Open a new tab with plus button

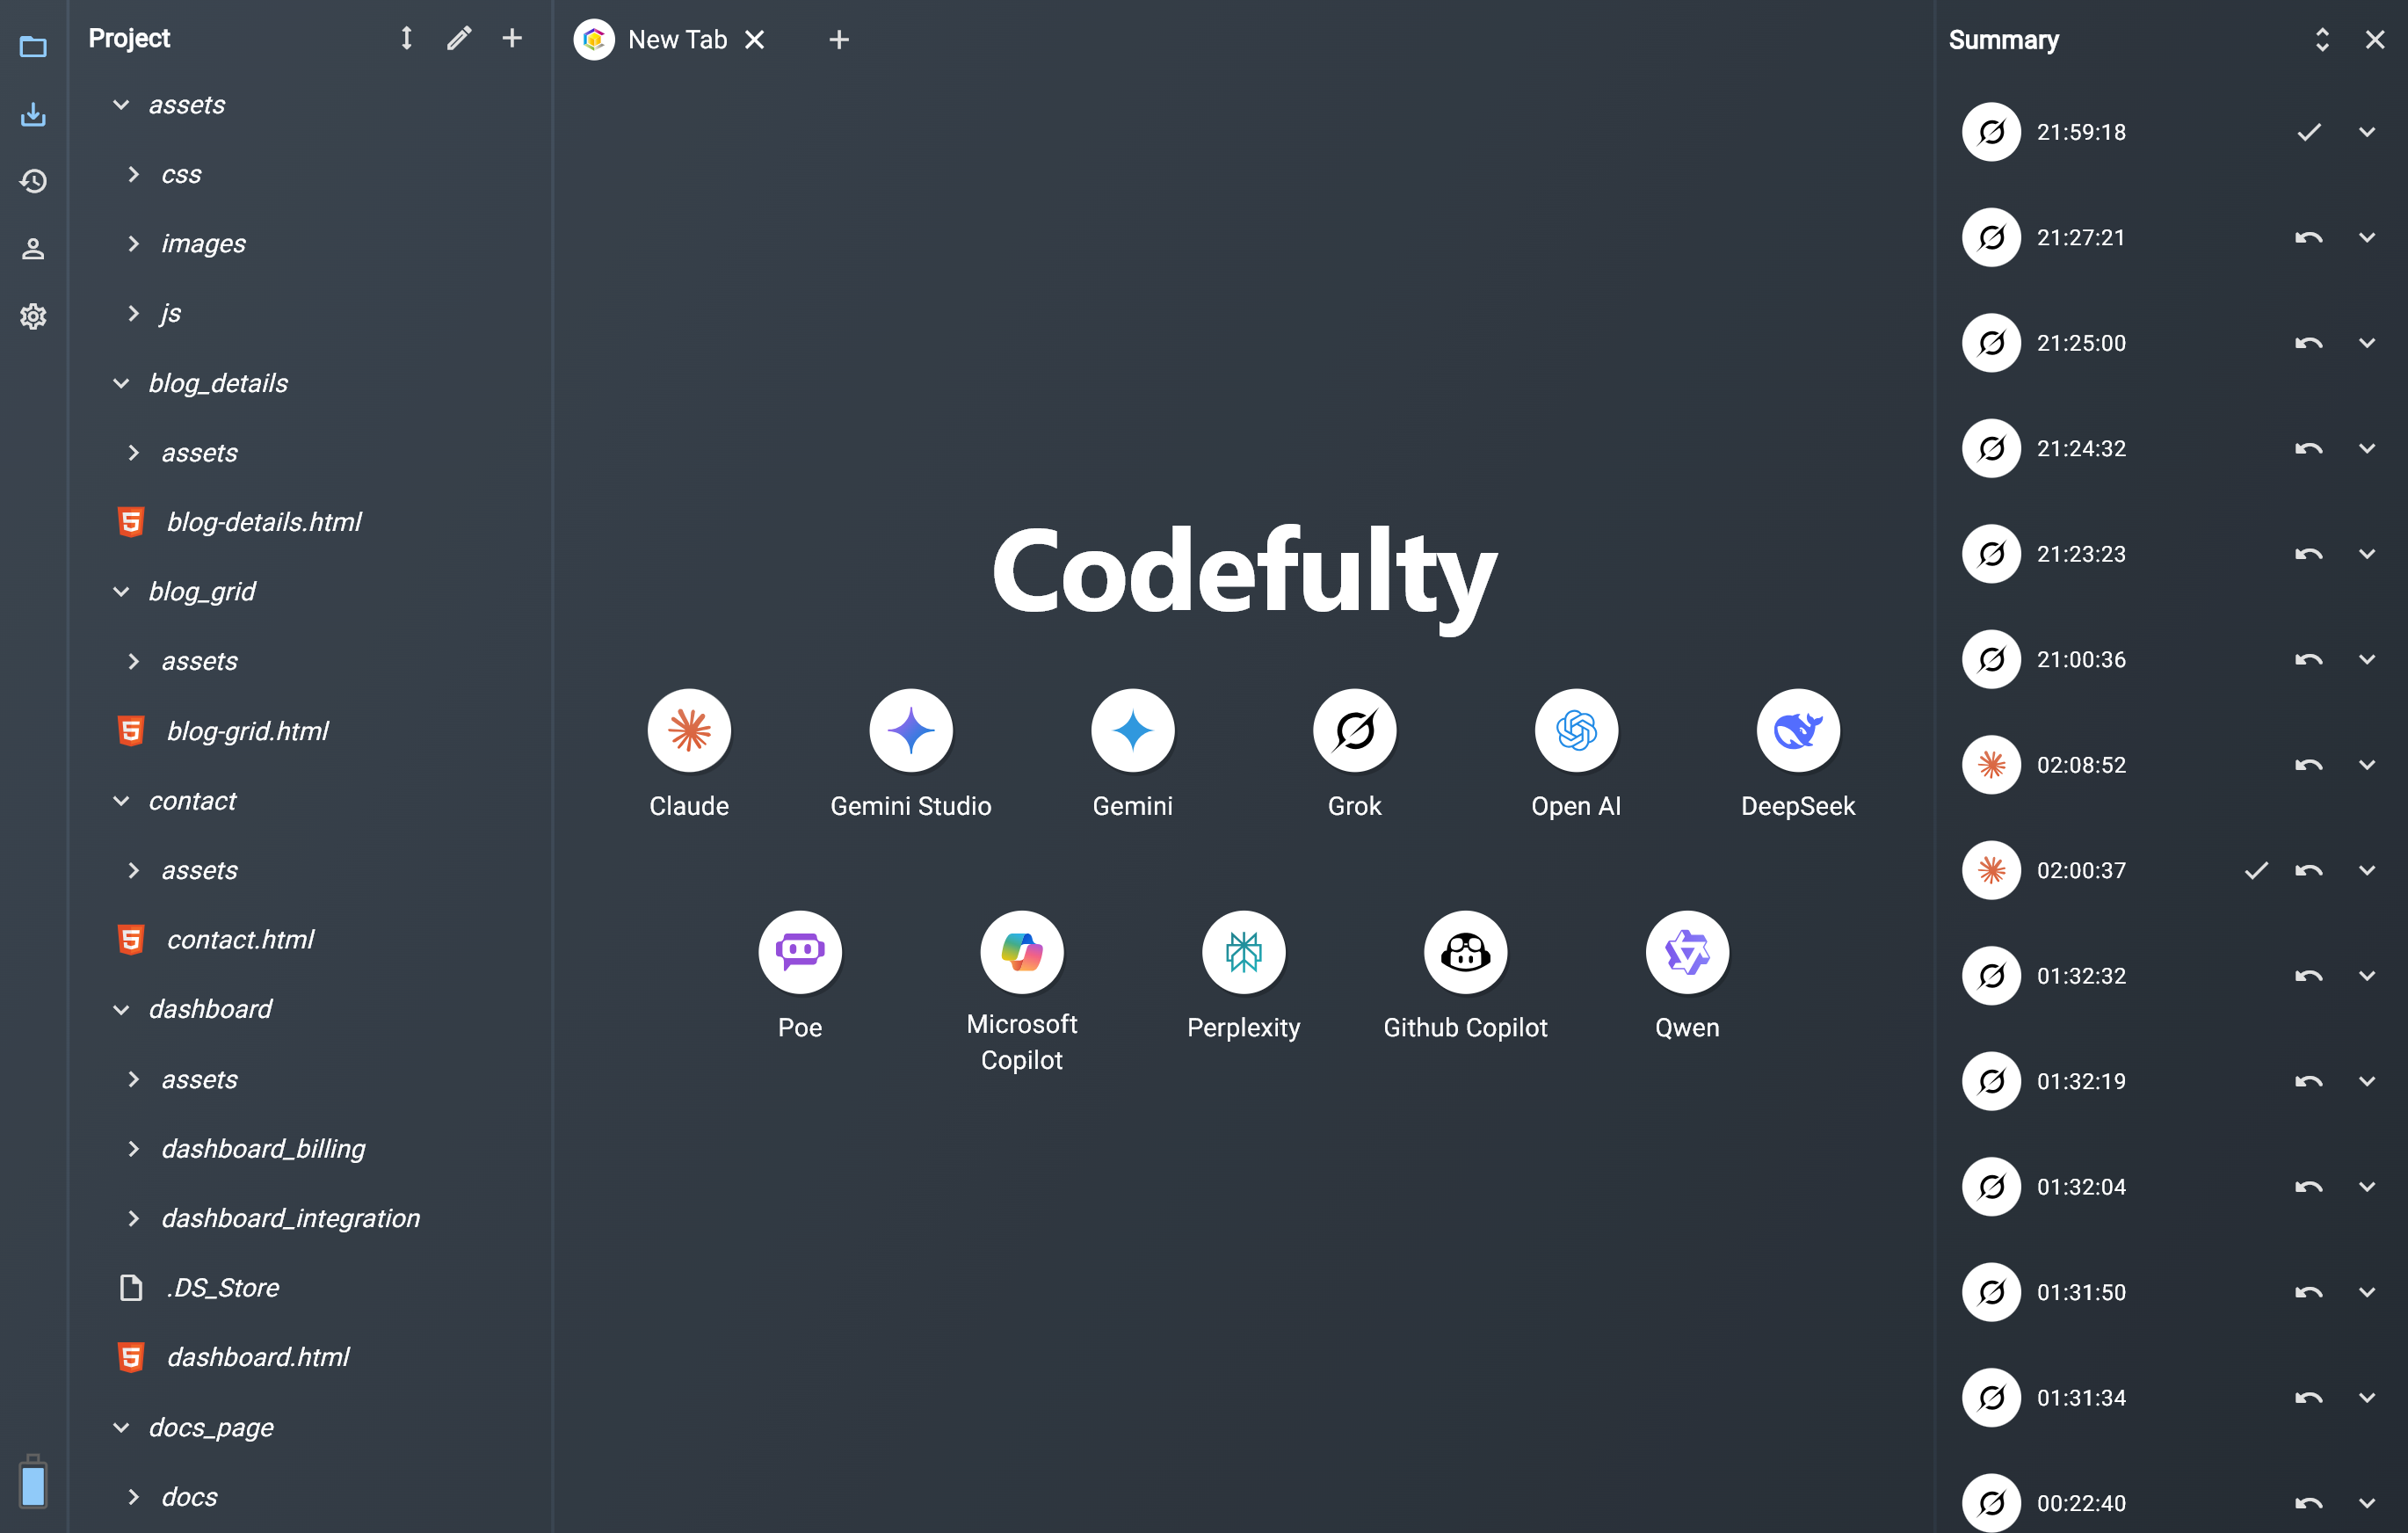coord(839,39)
